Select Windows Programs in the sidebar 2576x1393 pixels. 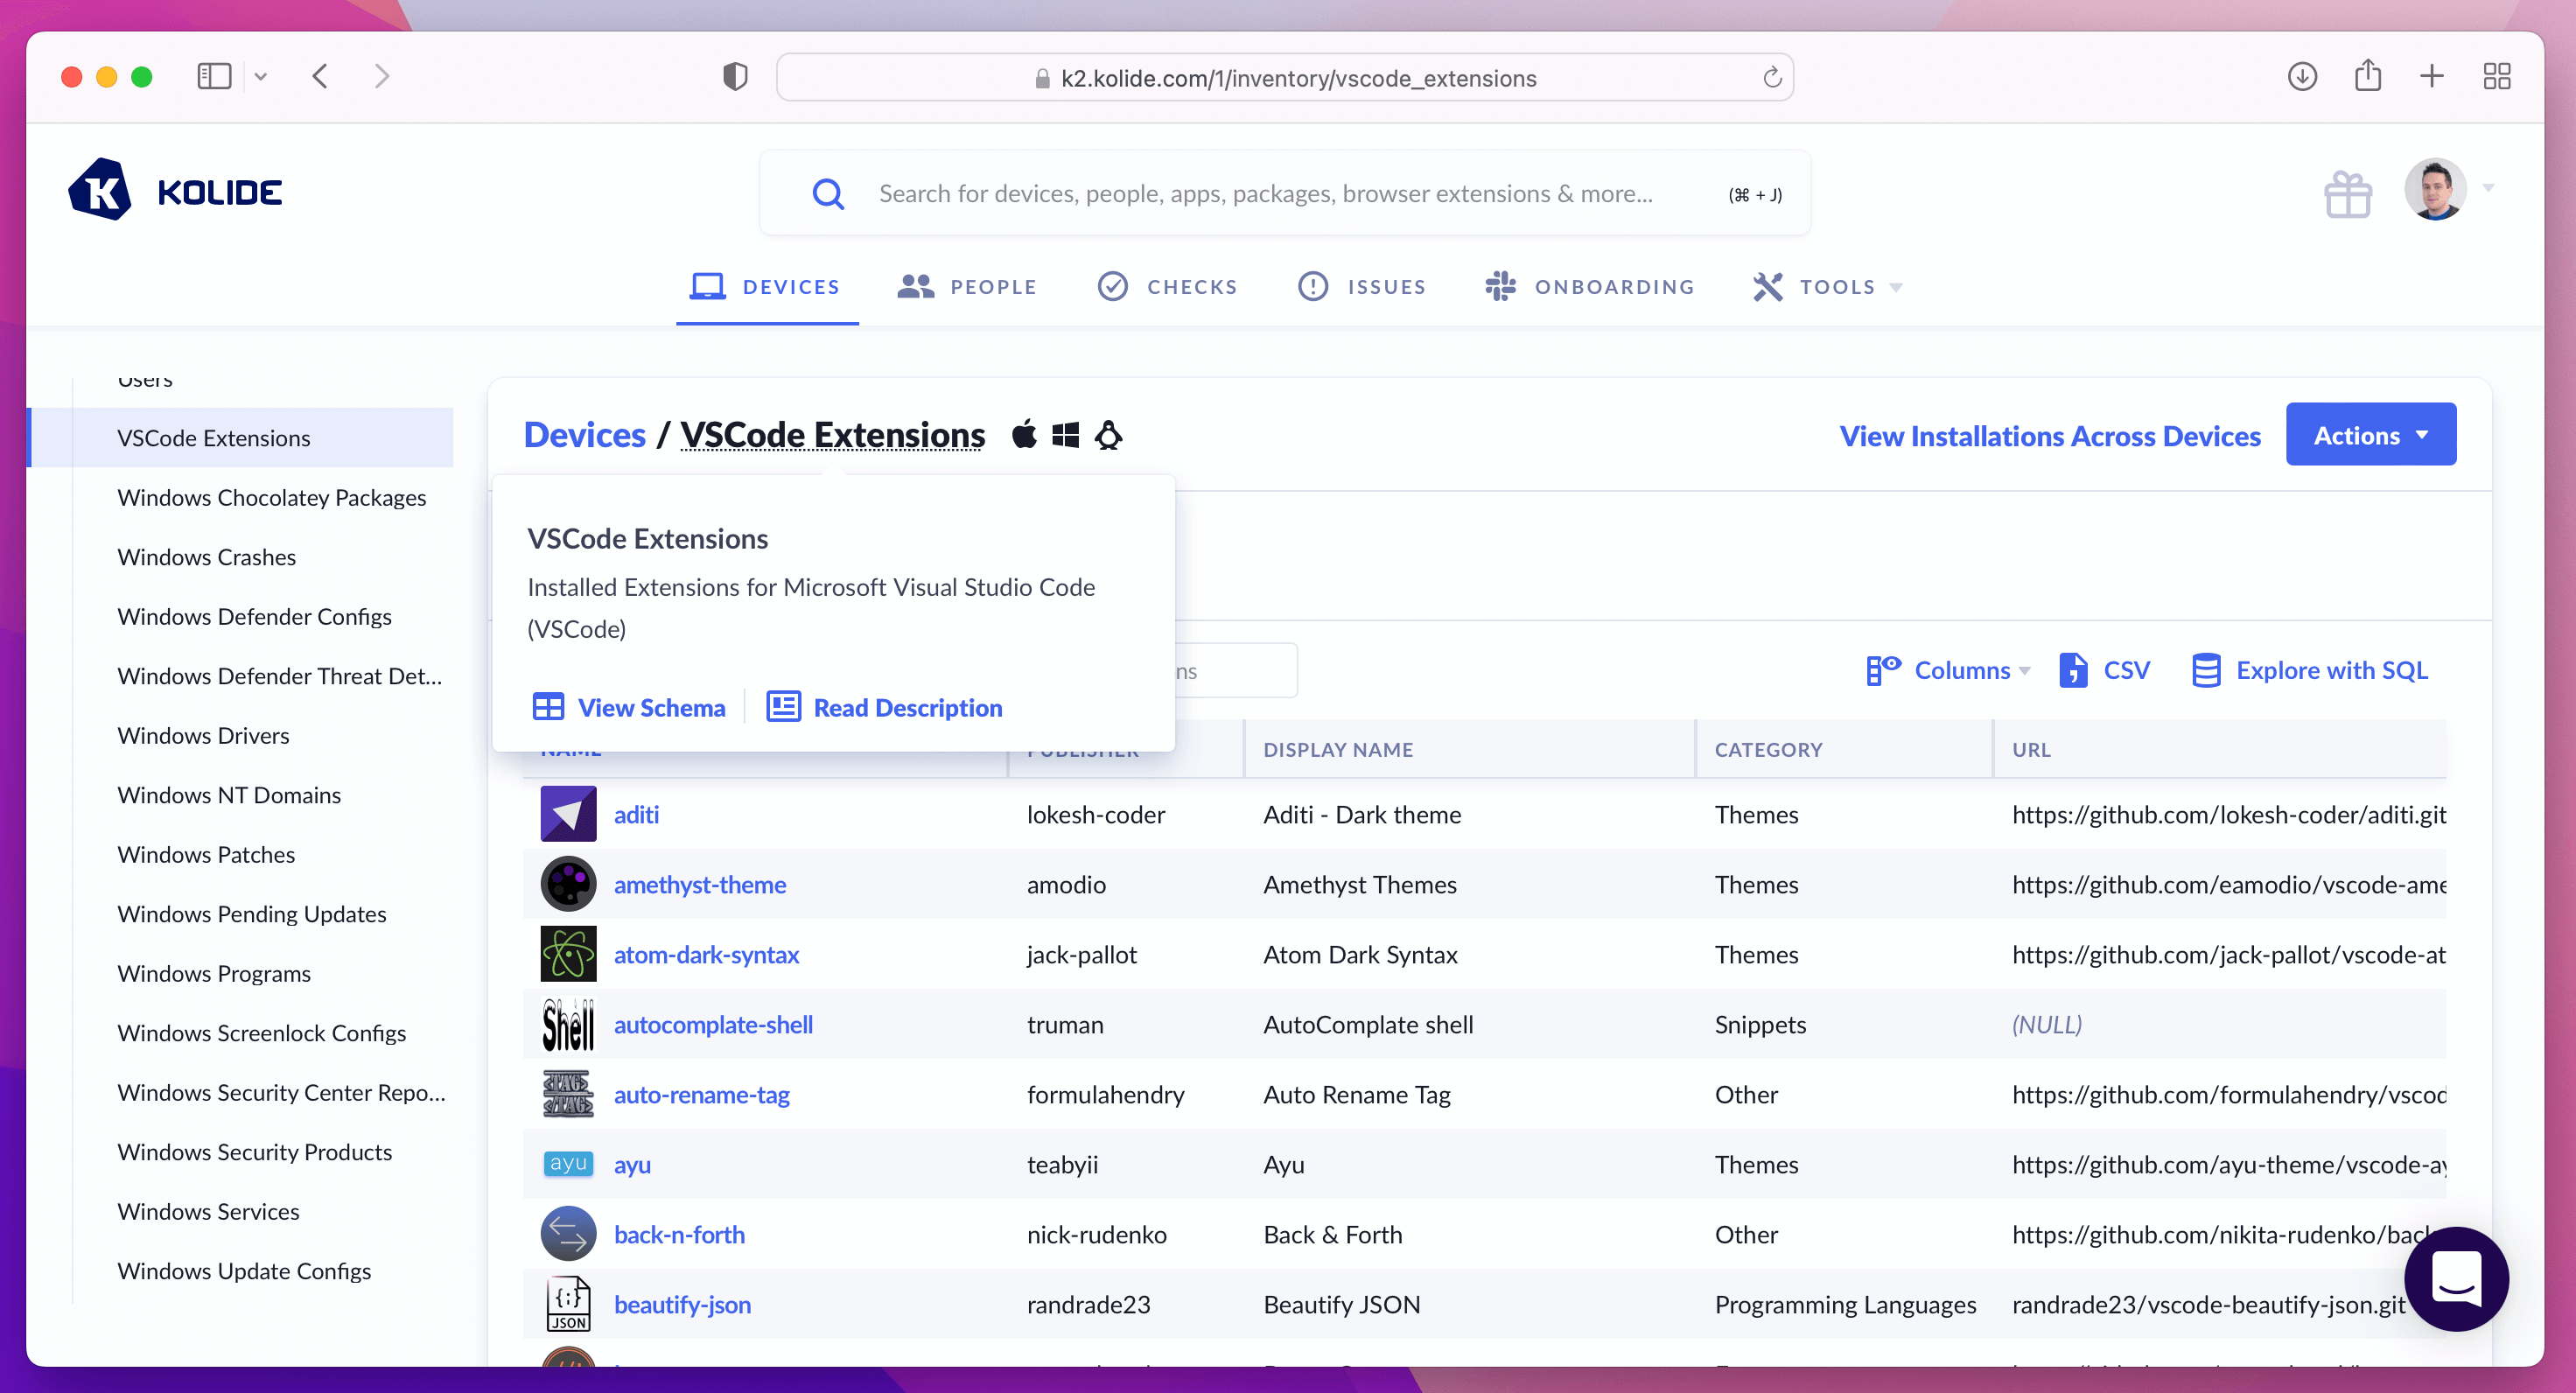[x=214, y=973]
